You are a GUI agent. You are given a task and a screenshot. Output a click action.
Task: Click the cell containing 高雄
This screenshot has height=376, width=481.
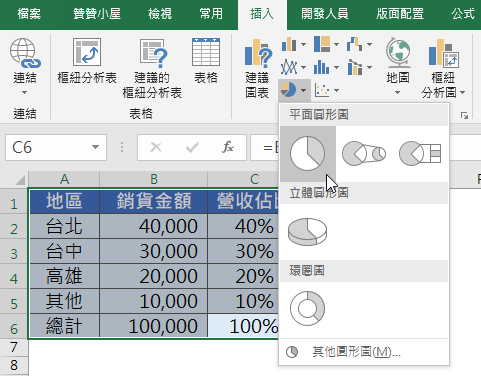pyautogui.click(x=64, y=276)
